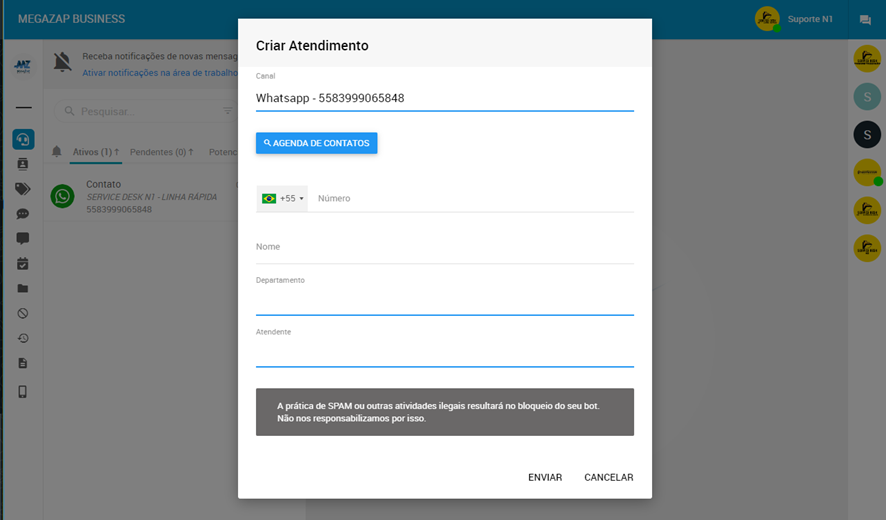
Task: Click the muted notification bell icon
Action: click(62, 63)
